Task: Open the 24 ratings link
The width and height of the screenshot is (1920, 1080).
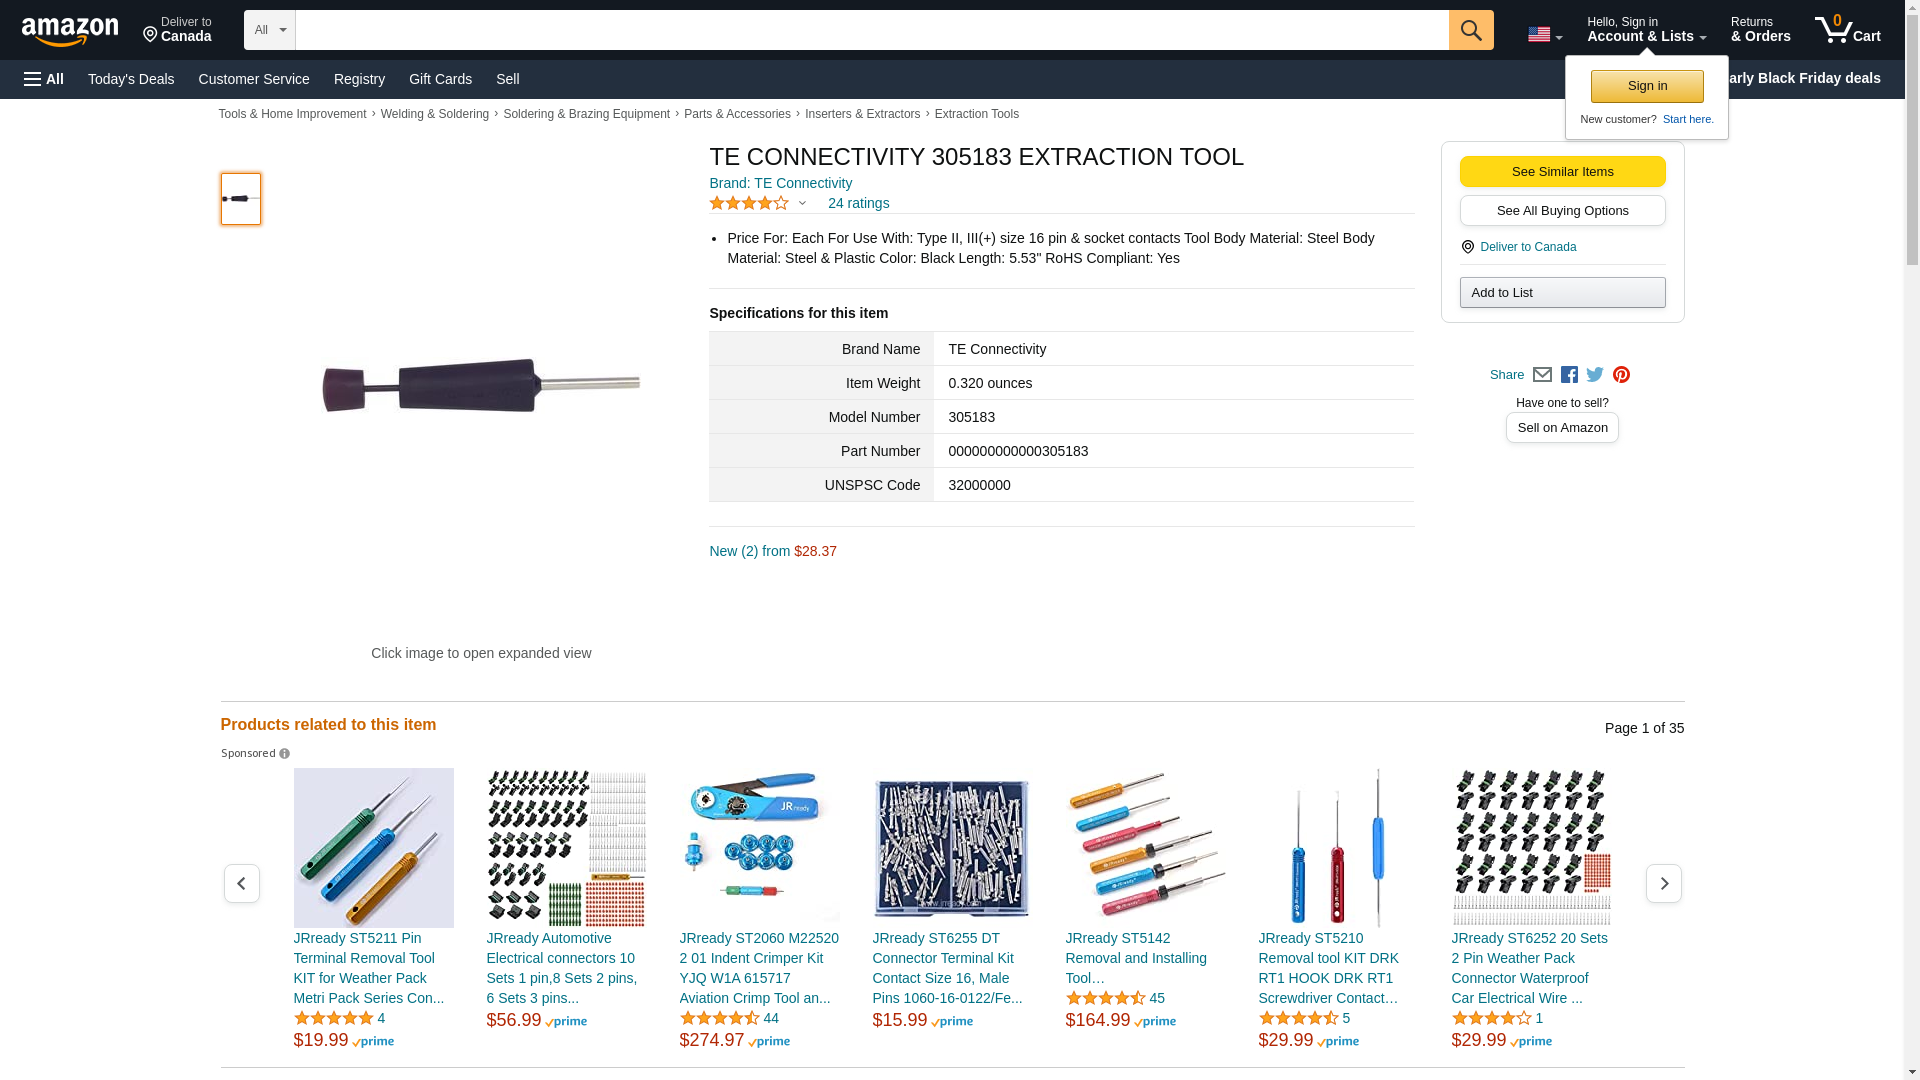Action: pos(858,204)
